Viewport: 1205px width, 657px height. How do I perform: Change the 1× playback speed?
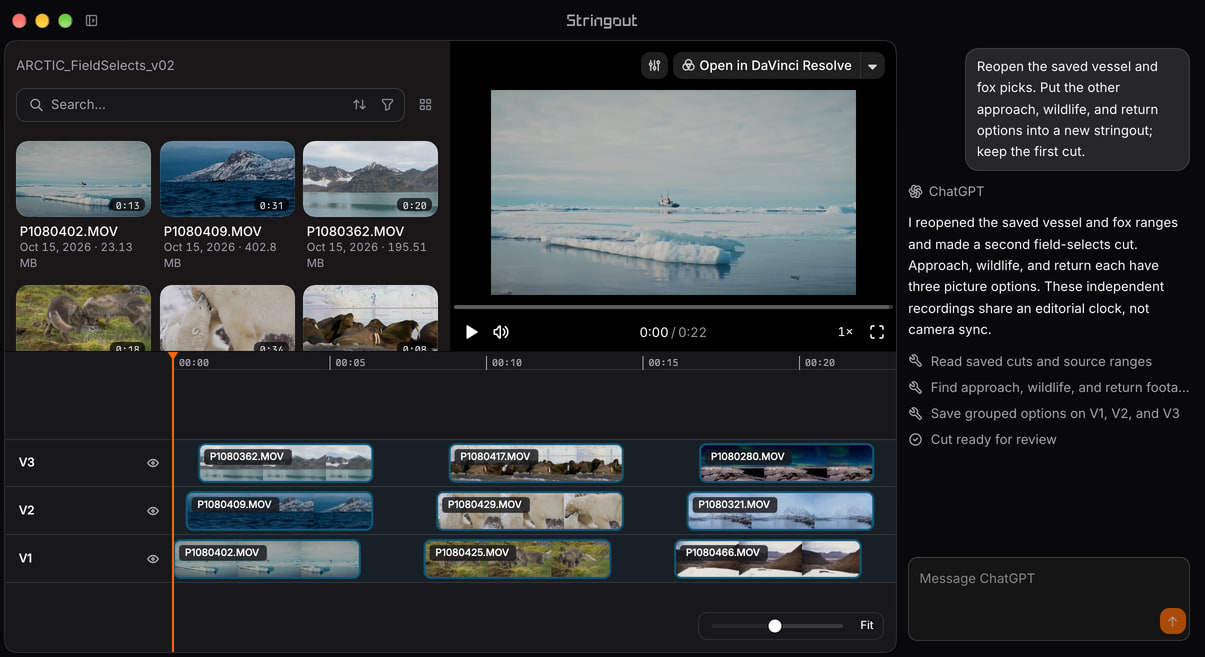845,332
